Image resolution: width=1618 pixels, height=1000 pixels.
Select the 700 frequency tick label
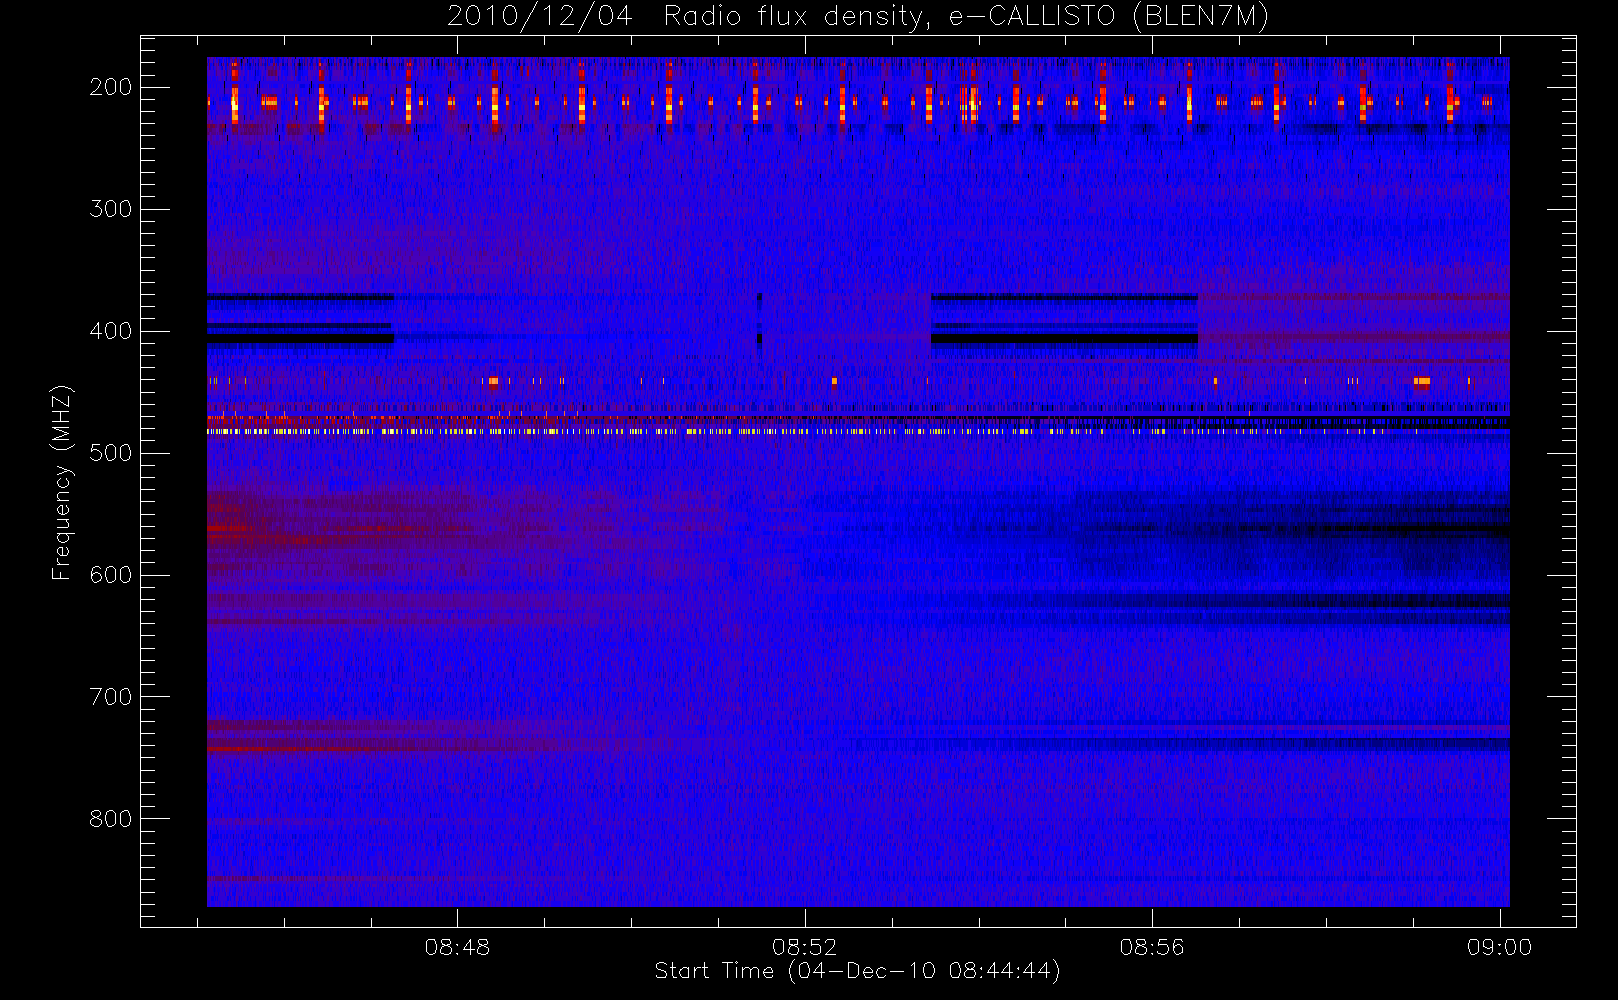tap(111, 697)
